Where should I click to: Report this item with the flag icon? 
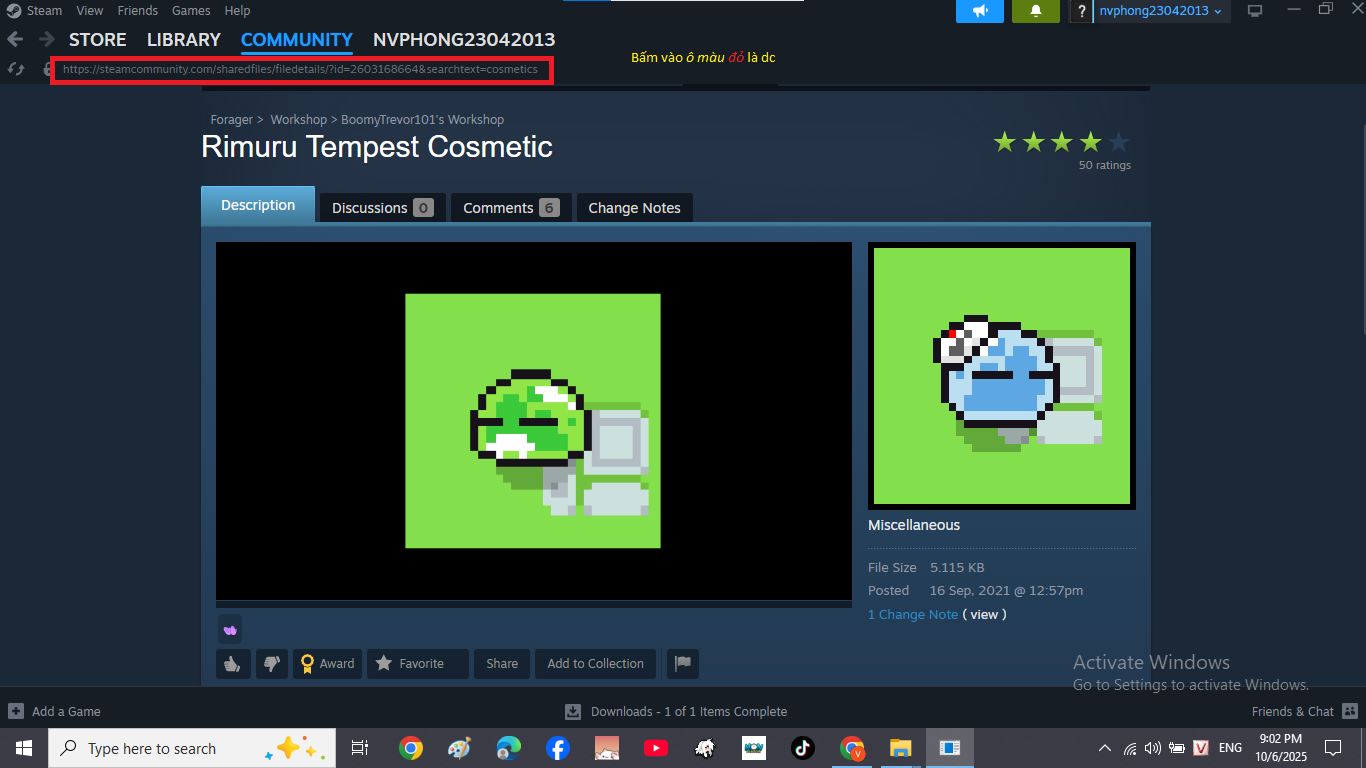click(x=682, y=663)
